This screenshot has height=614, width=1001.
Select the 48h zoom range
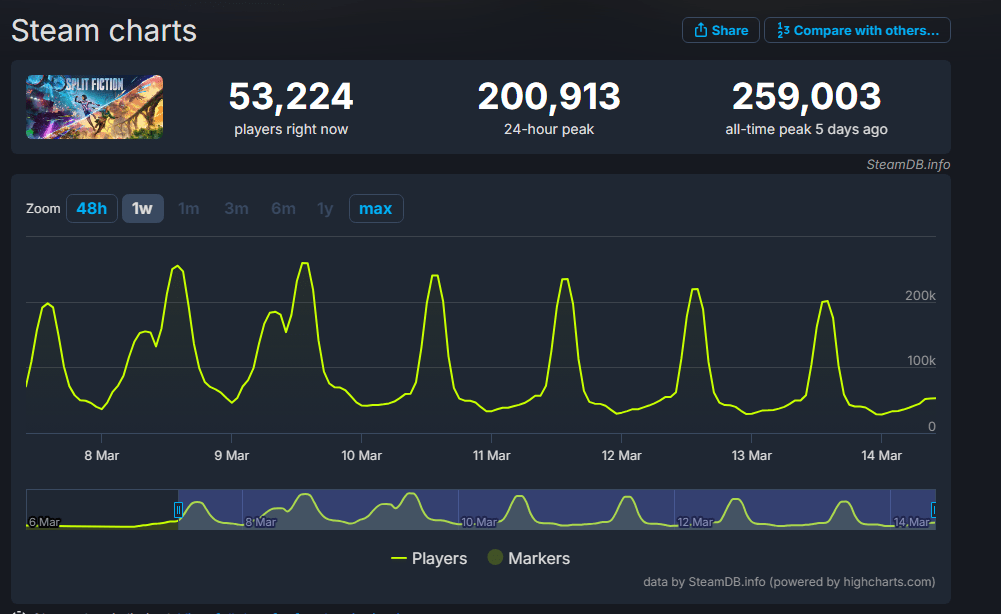[92, 209]
